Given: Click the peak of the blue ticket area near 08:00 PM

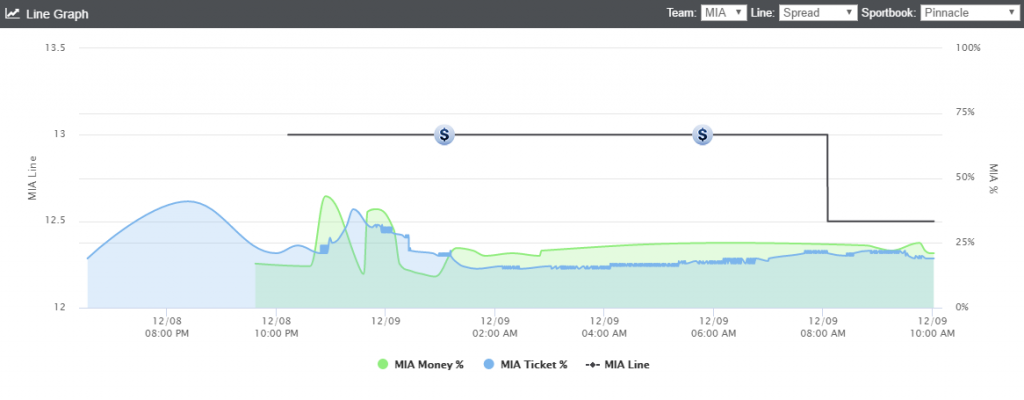Looking at the screenshot, I should 187,202.
